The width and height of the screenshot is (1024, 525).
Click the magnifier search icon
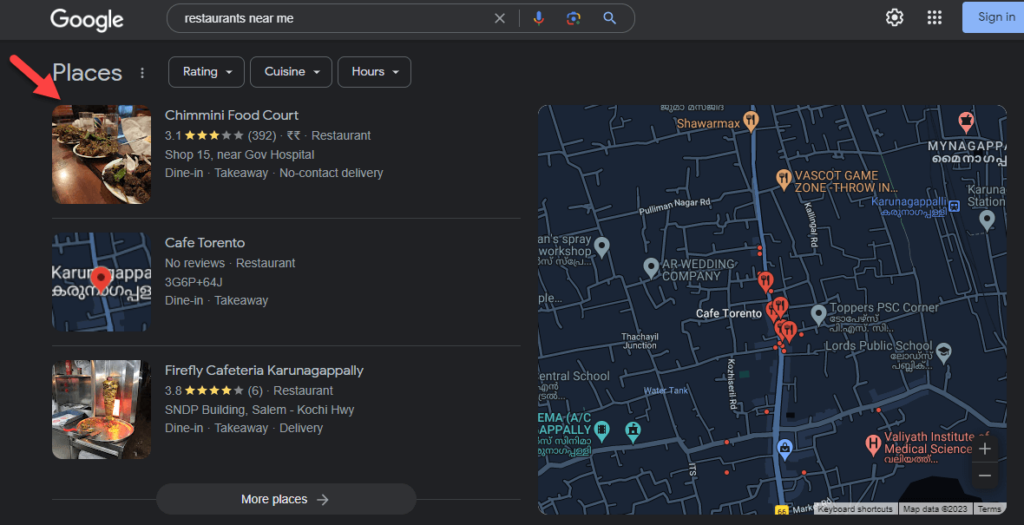tap(609, 18)
